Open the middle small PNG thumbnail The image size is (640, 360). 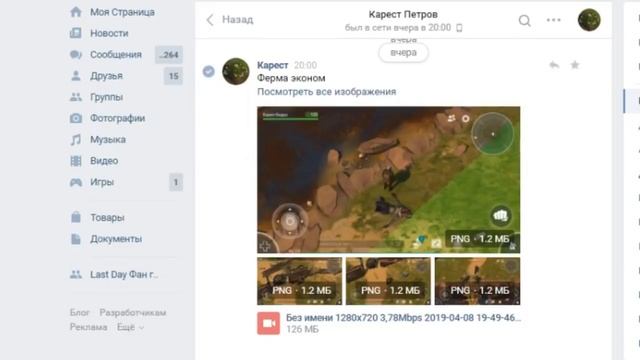388,281
